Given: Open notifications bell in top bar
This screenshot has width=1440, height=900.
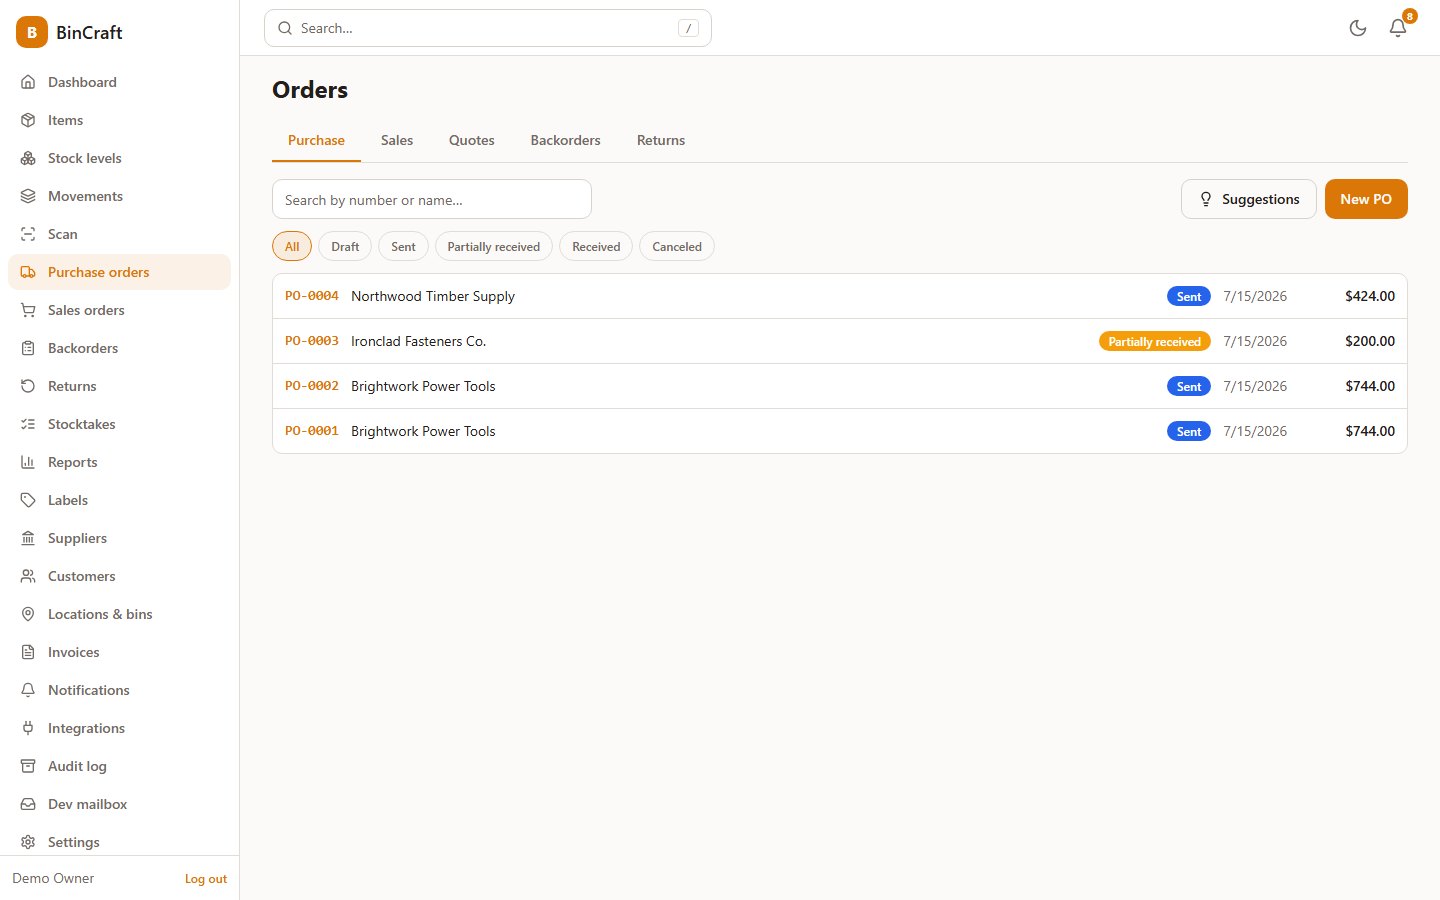Looking at the screenshot, I should 1398,28.
